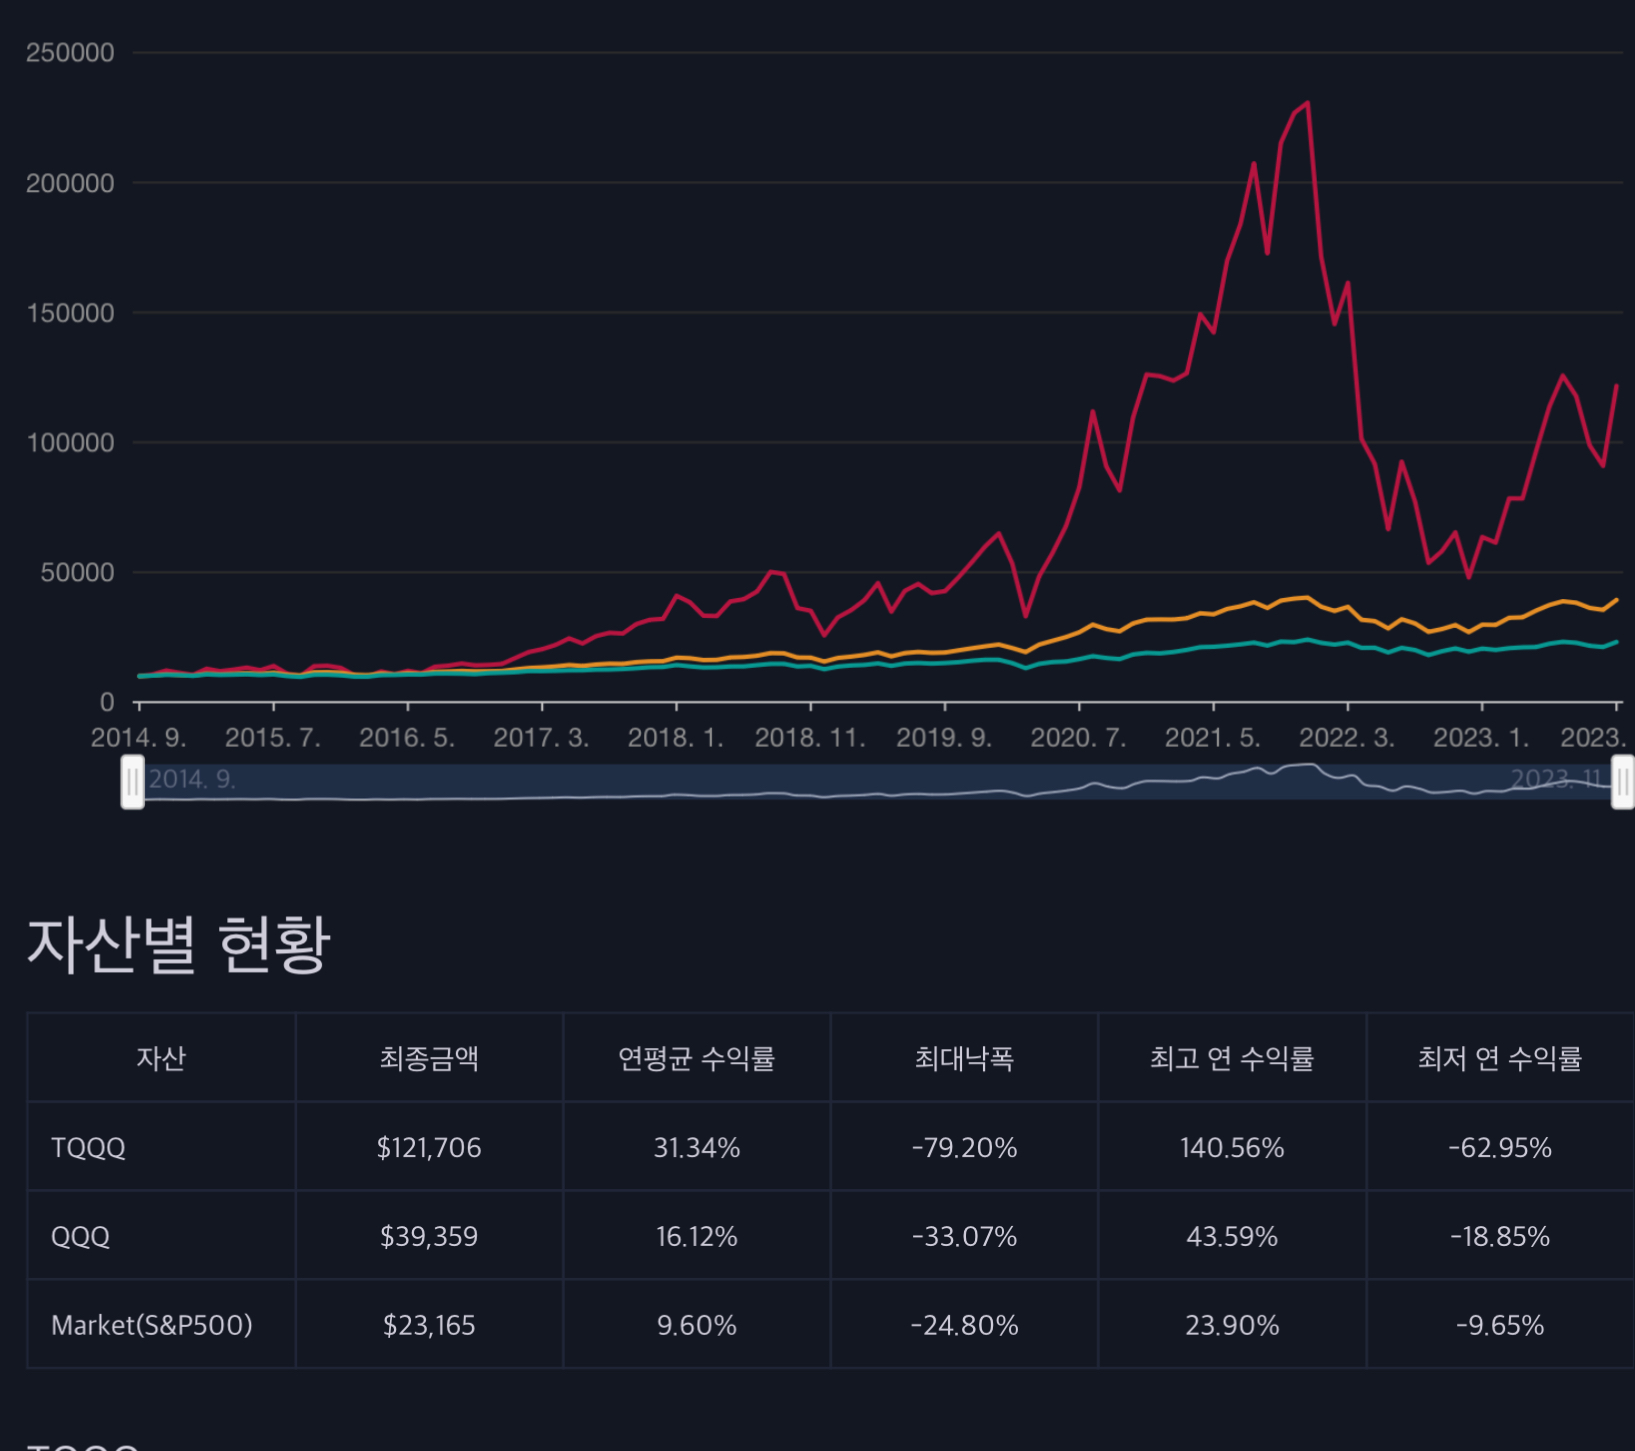
Task: Click QQQ final amount $39,359
Action: 429,1236
